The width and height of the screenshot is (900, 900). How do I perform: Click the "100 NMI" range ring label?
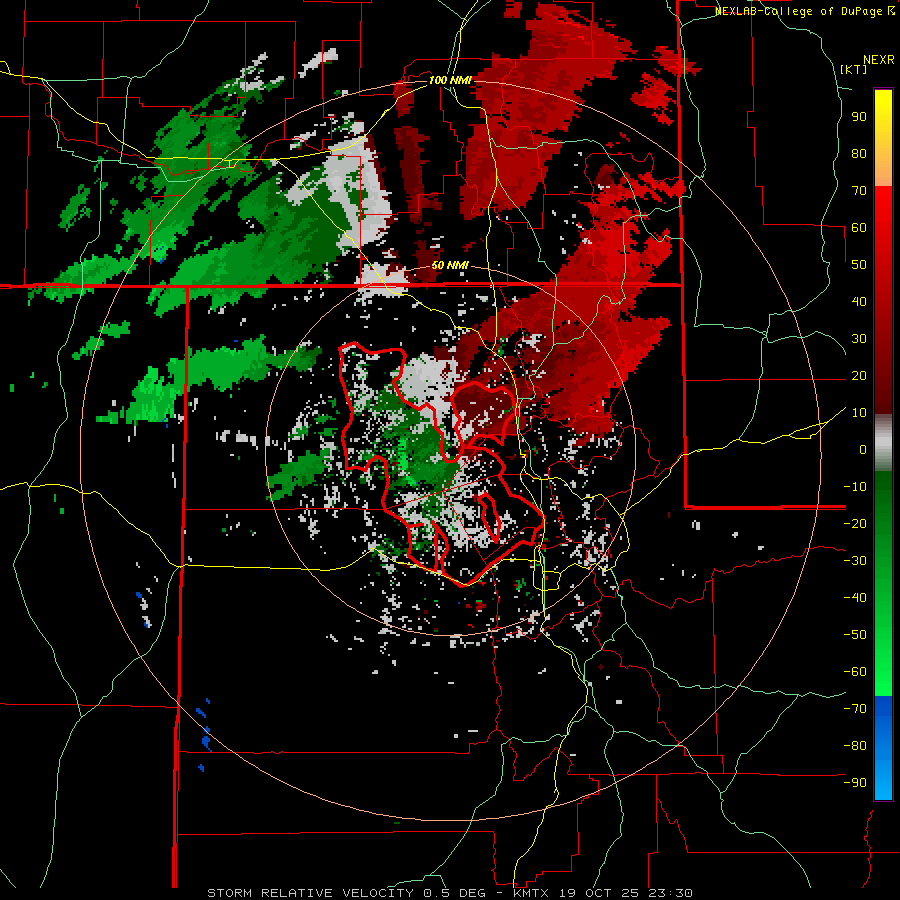click(450, 80)
